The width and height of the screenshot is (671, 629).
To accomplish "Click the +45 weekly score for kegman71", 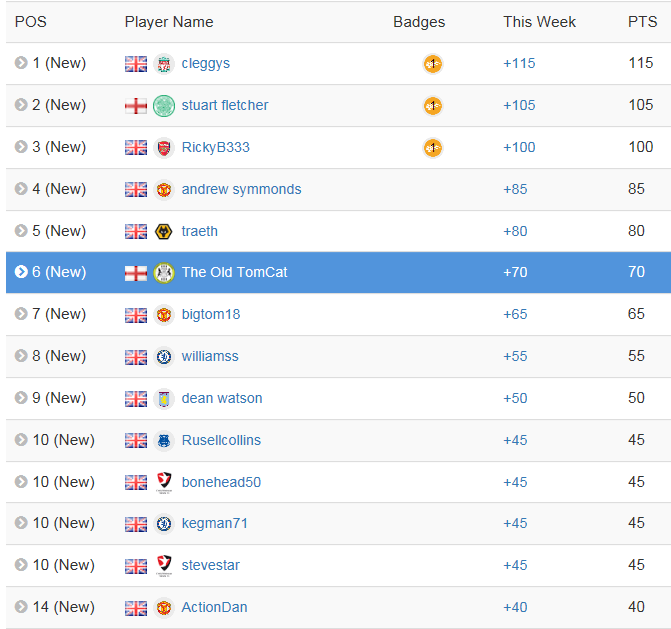I will point(515,523).
